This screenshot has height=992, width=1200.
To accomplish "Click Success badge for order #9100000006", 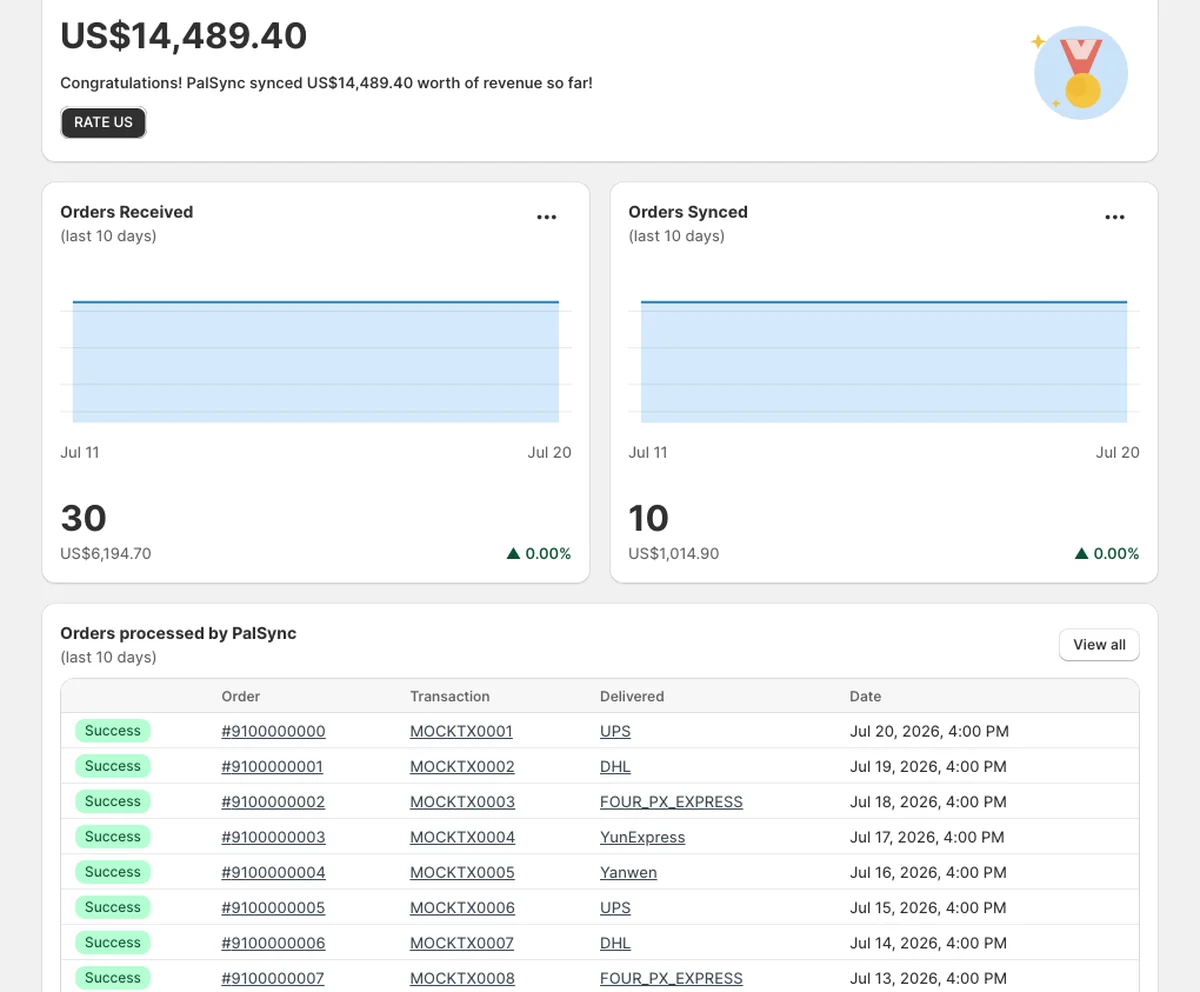I will point(112,942).
